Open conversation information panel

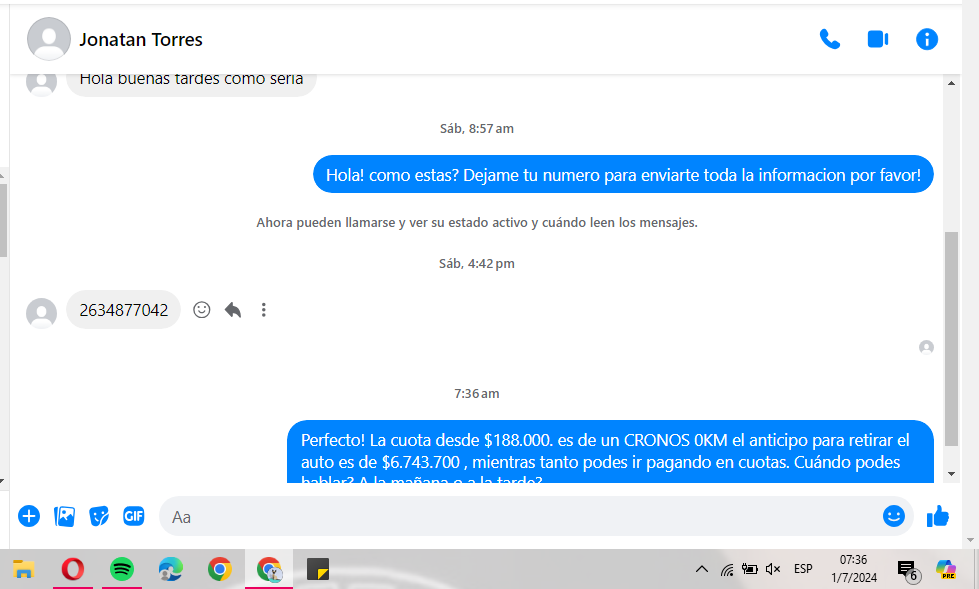pyautogui.click(x=927, y=39)
